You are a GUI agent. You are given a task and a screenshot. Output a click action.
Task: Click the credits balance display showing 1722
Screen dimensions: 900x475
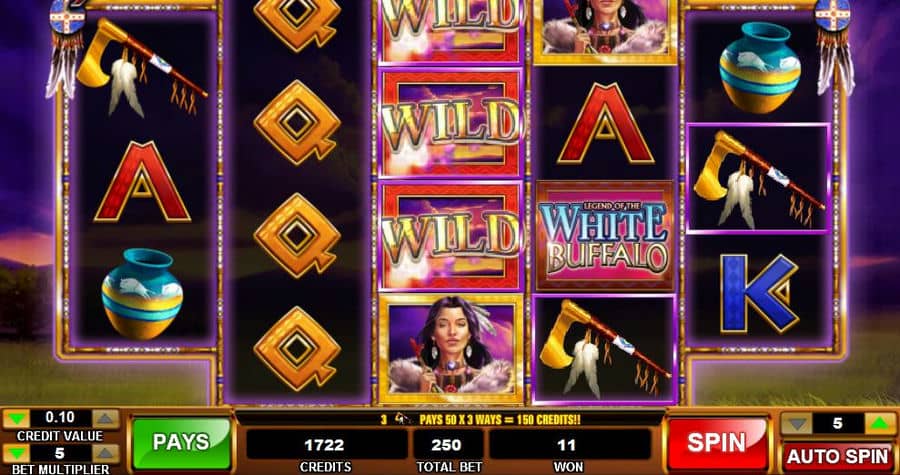[x=325, y=445]
